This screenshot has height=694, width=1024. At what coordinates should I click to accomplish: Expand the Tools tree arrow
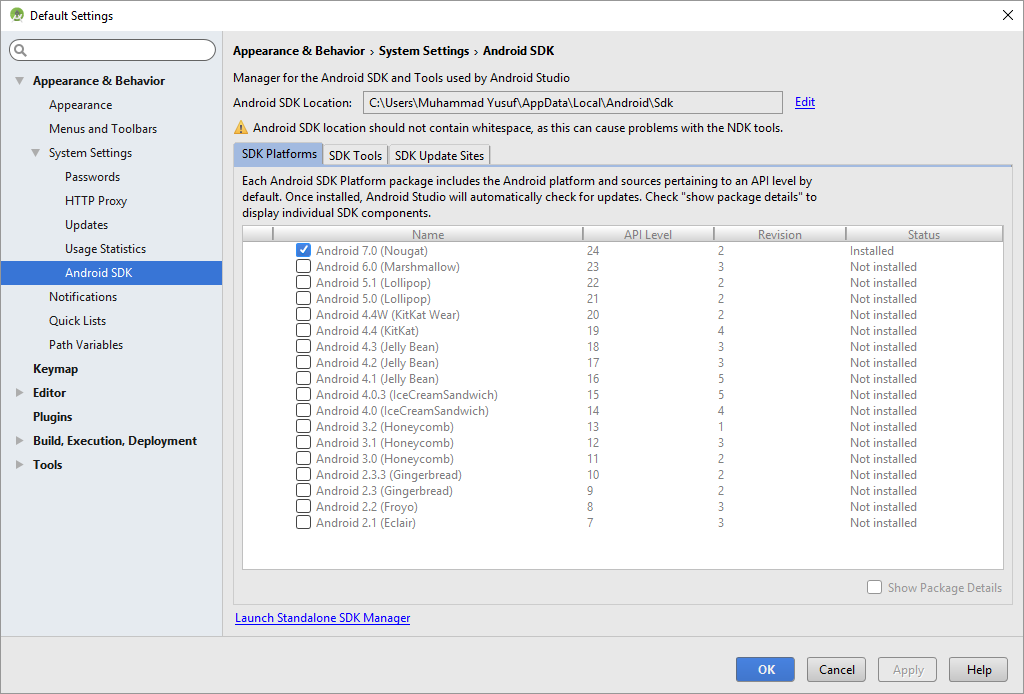[20, 464]
